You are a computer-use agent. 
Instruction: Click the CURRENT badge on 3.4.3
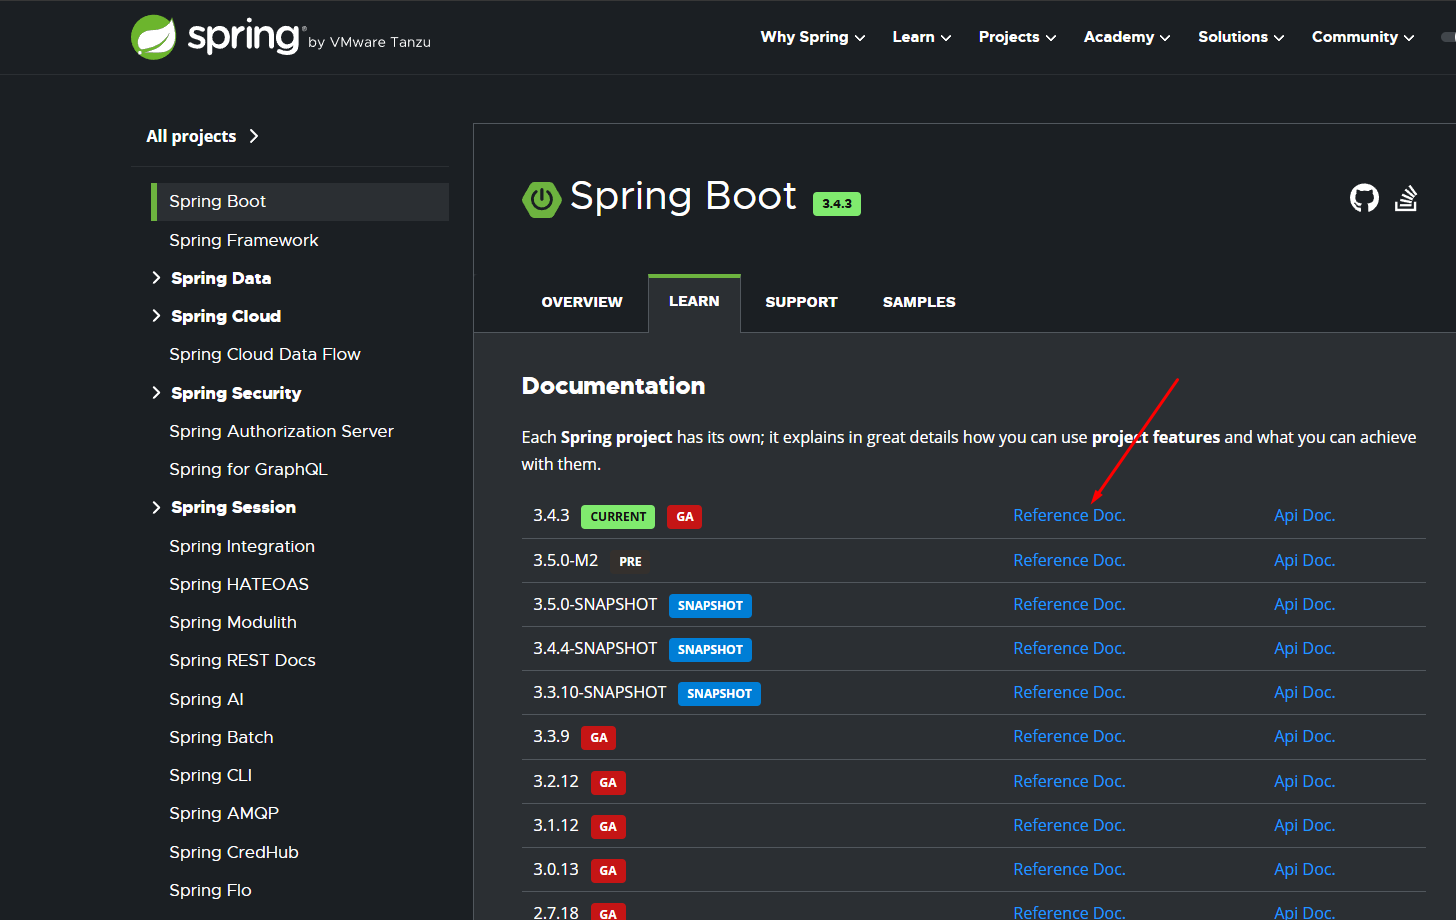[x=618, y=517]
